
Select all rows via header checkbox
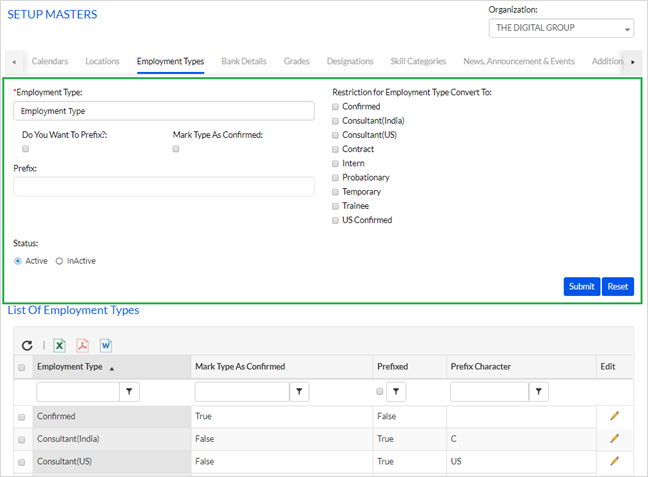click(21, 367)
